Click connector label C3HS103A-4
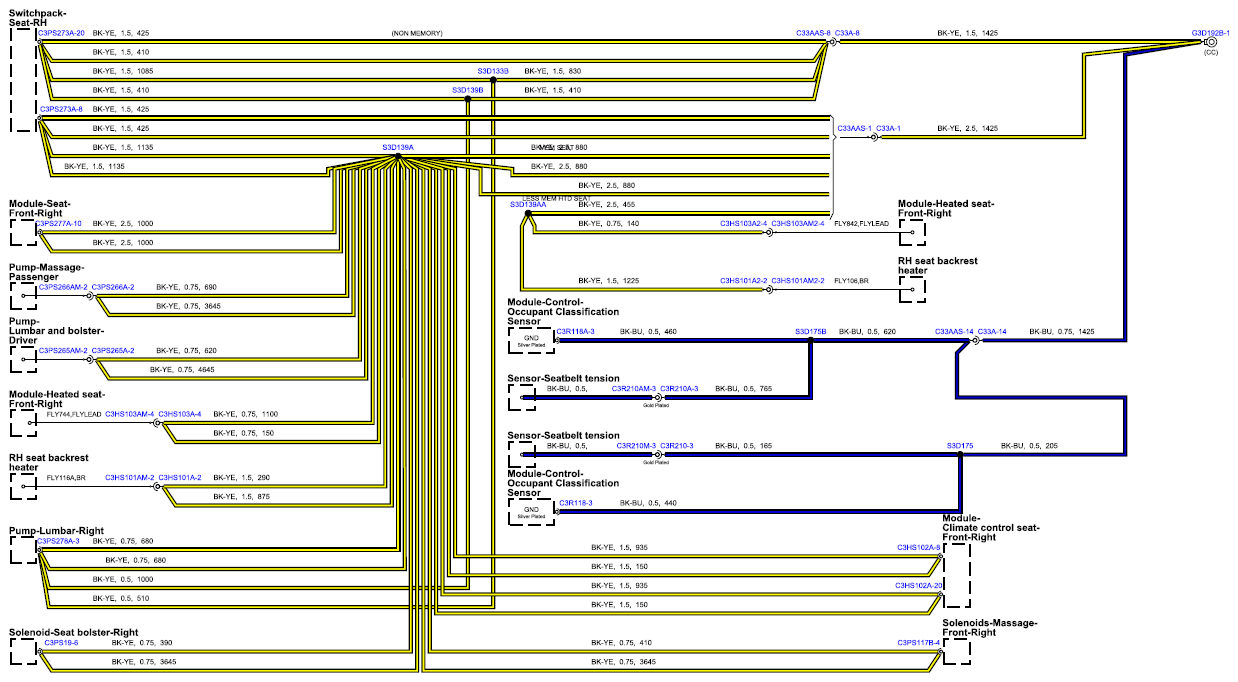The image size is (1238, 682). pos(180,413)
